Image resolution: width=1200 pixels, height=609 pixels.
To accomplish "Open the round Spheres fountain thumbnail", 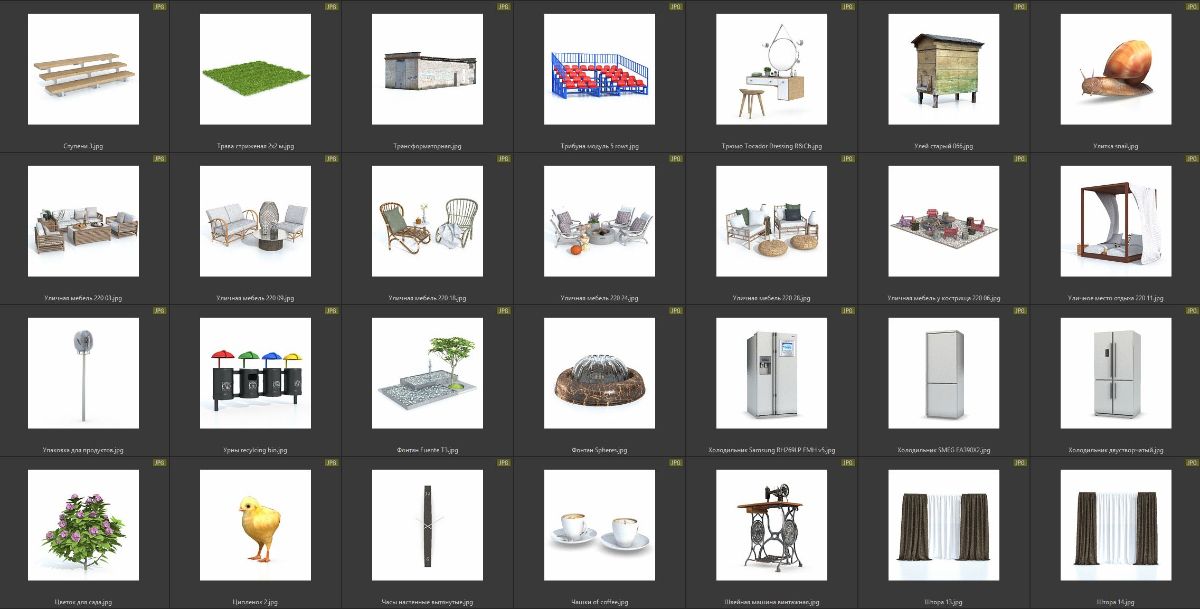I will [599, 374].
